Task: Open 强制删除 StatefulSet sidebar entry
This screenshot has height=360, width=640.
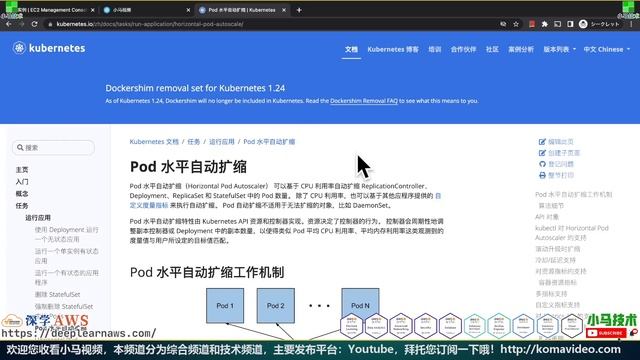Action: point(64,306)
